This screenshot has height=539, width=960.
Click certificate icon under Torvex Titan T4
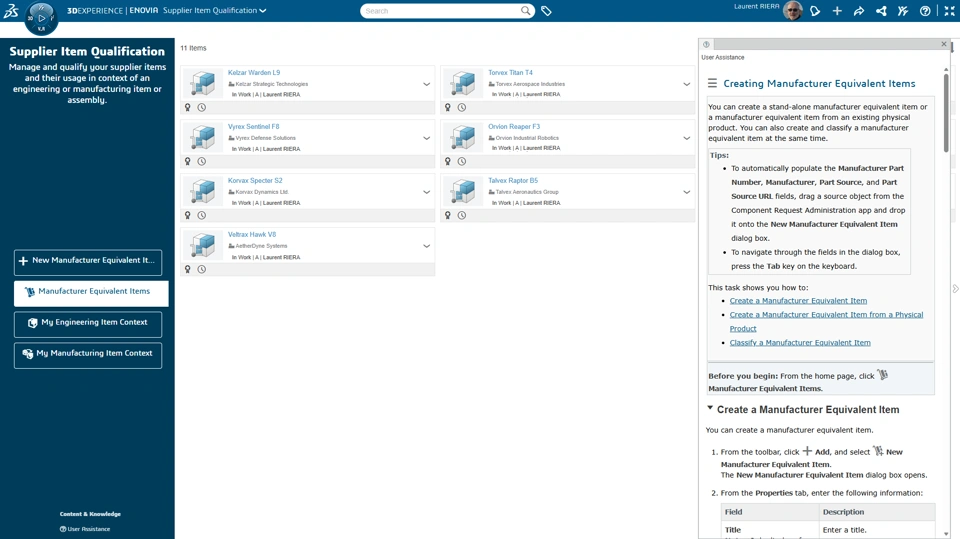pos(448,107)
